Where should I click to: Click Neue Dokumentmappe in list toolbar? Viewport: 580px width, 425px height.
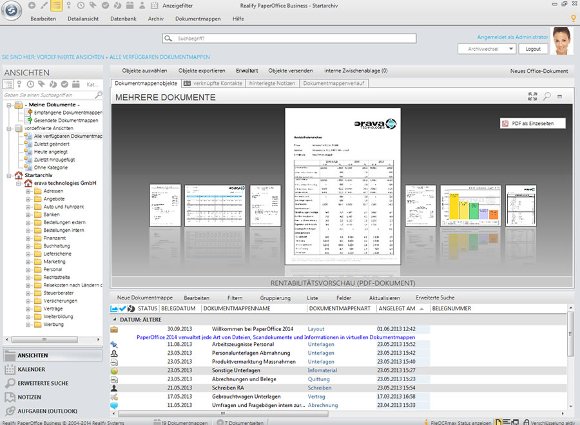click(x=145, y=298)
